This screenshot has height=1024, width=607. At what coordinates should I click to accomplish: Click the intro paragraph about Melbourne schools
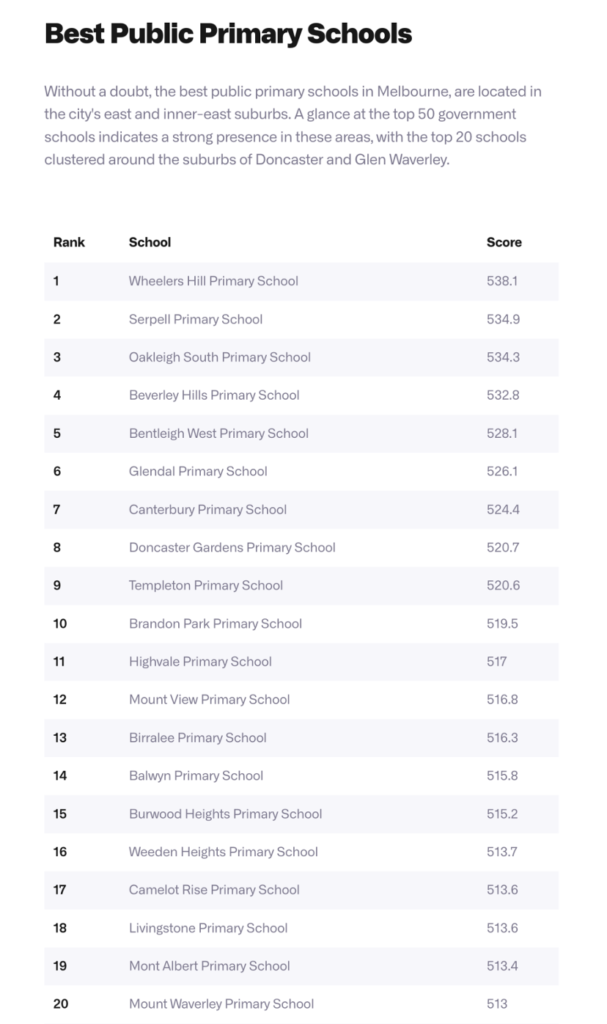point(293,126)
